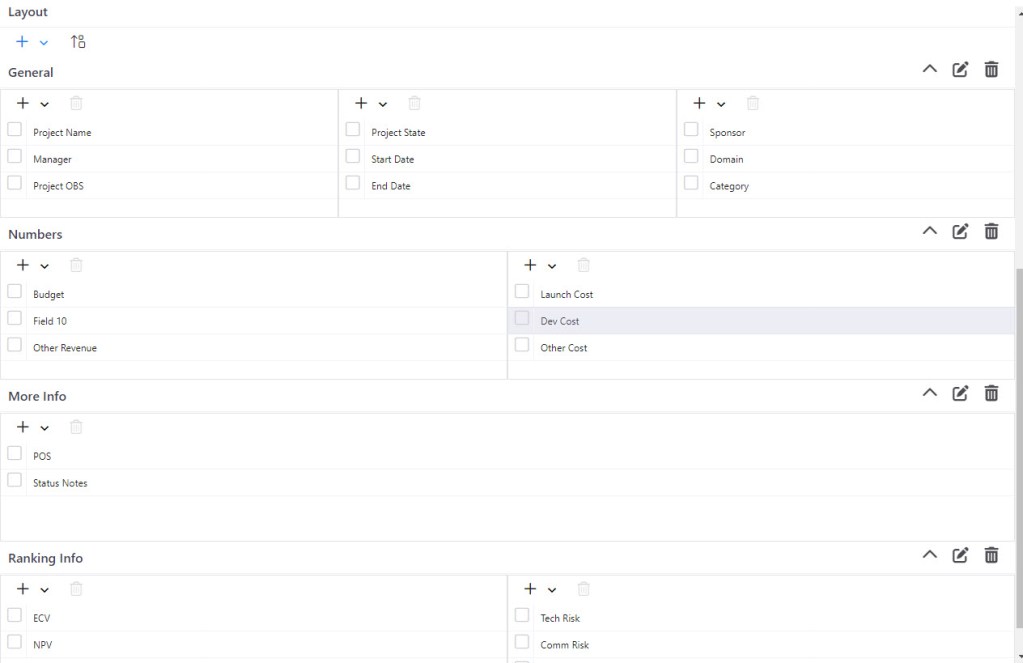
Task: Click the NPV field label
Action: pyautogui.click(x=41, y=644)
